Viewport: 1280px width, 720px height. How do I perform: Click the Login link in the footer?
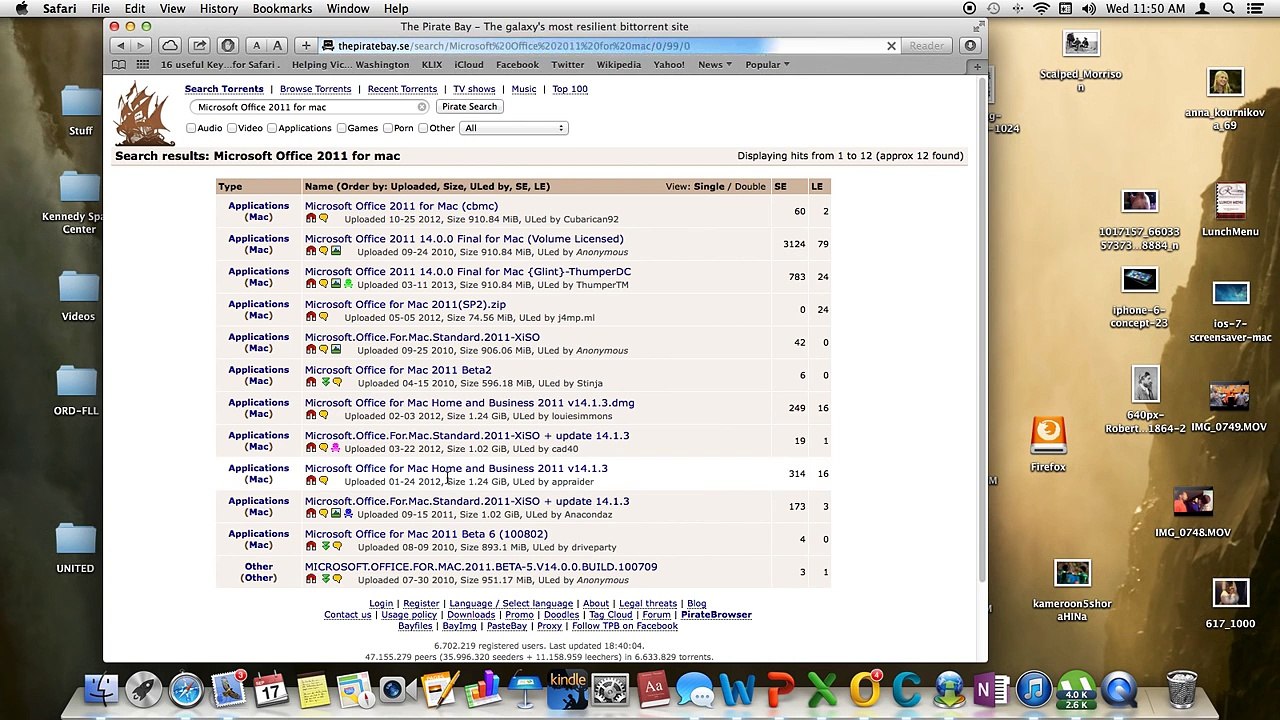(x=381, y=604)
